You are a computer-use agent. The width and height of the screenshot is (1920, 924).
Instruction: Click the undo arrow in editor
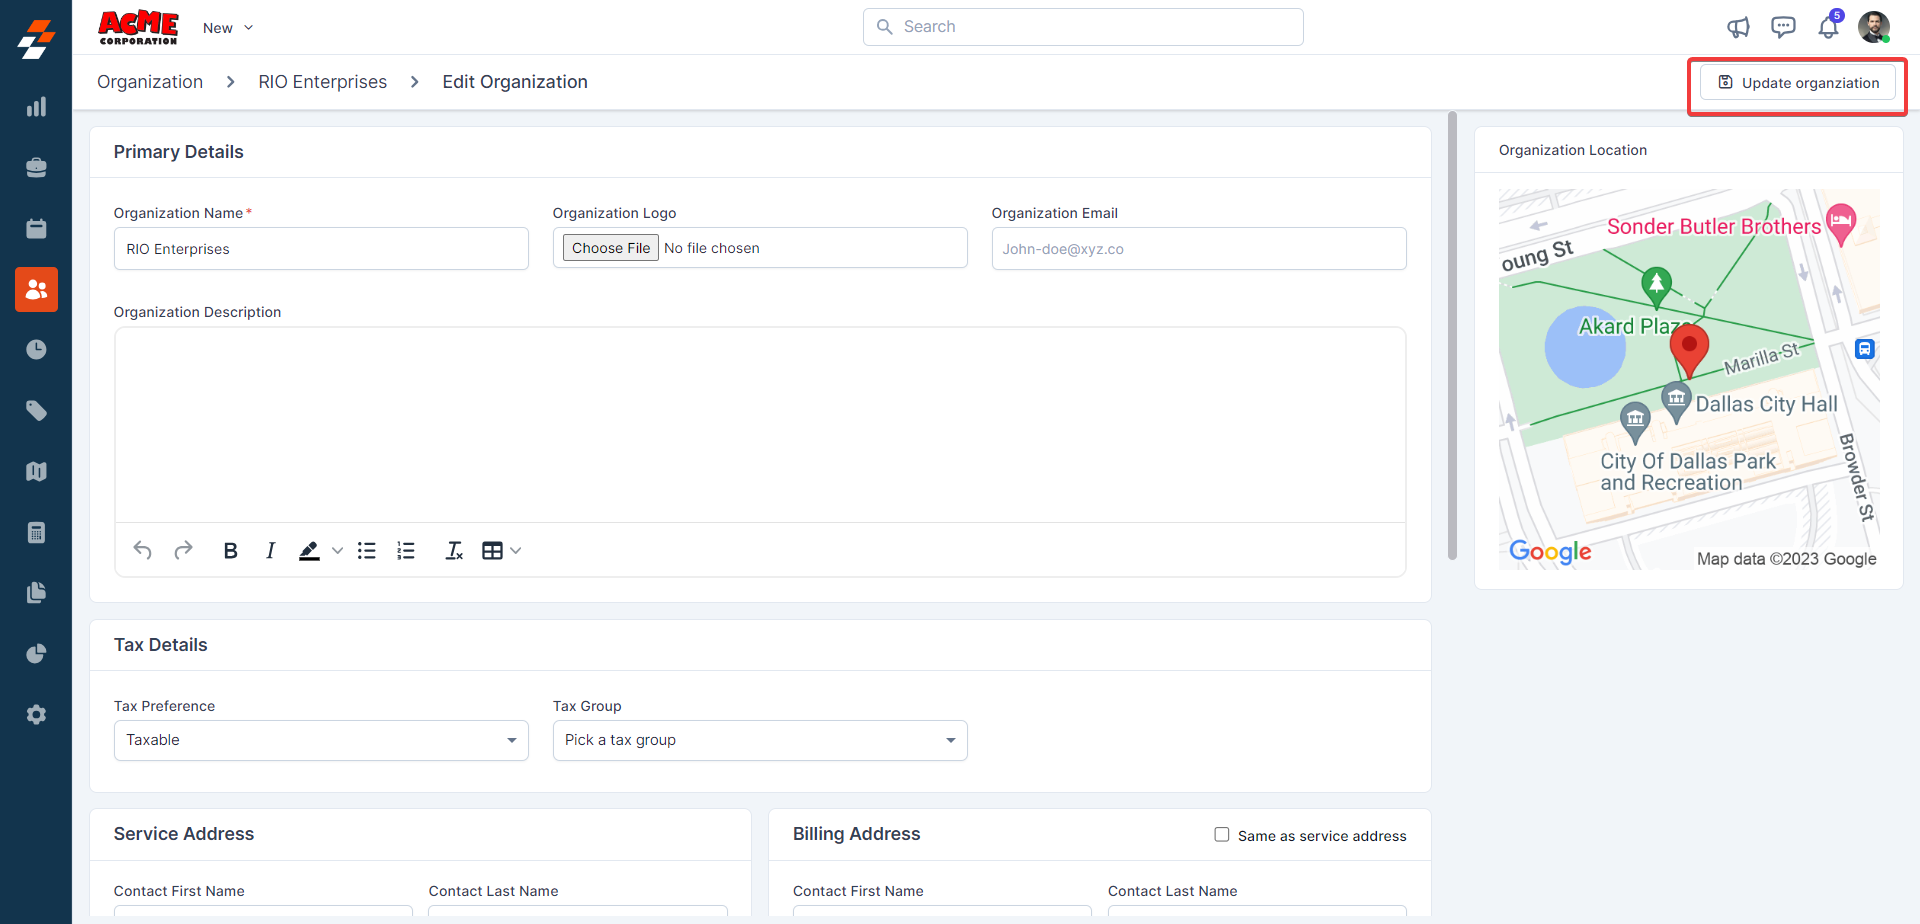click(x=143, y=551)
